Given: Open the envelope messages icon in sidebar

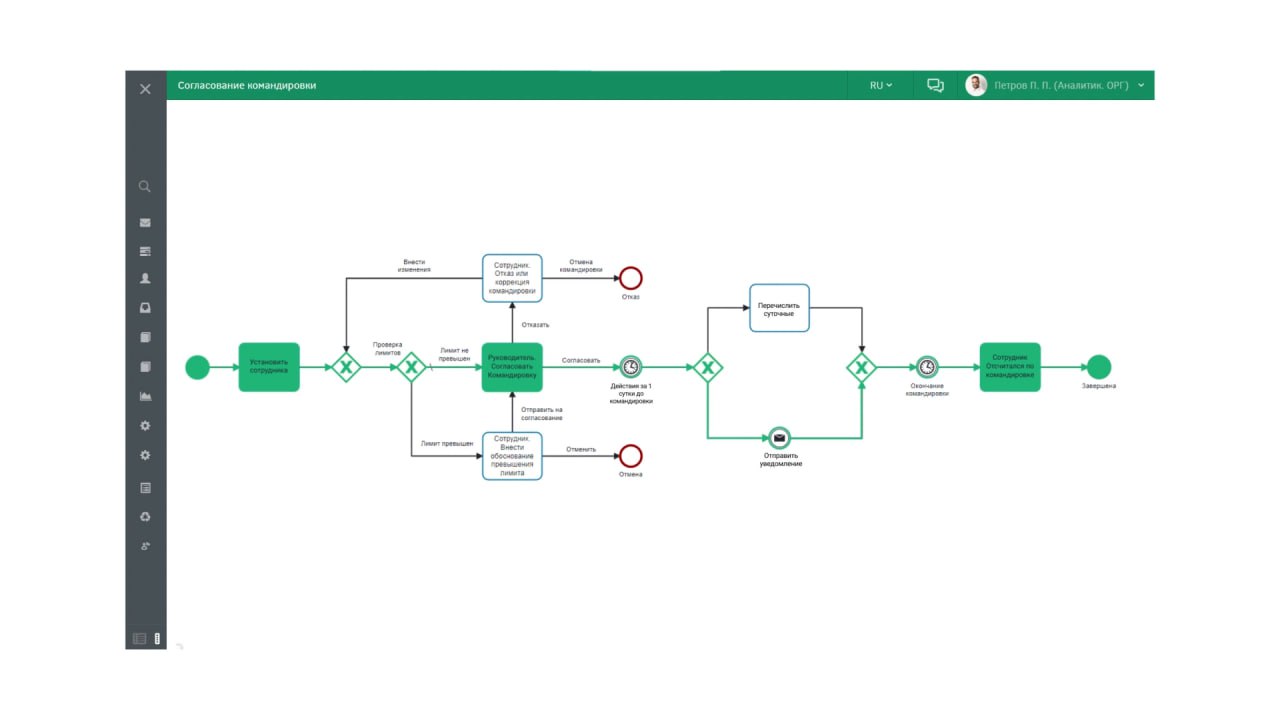Looking at the screenshot, I should 145,223.
